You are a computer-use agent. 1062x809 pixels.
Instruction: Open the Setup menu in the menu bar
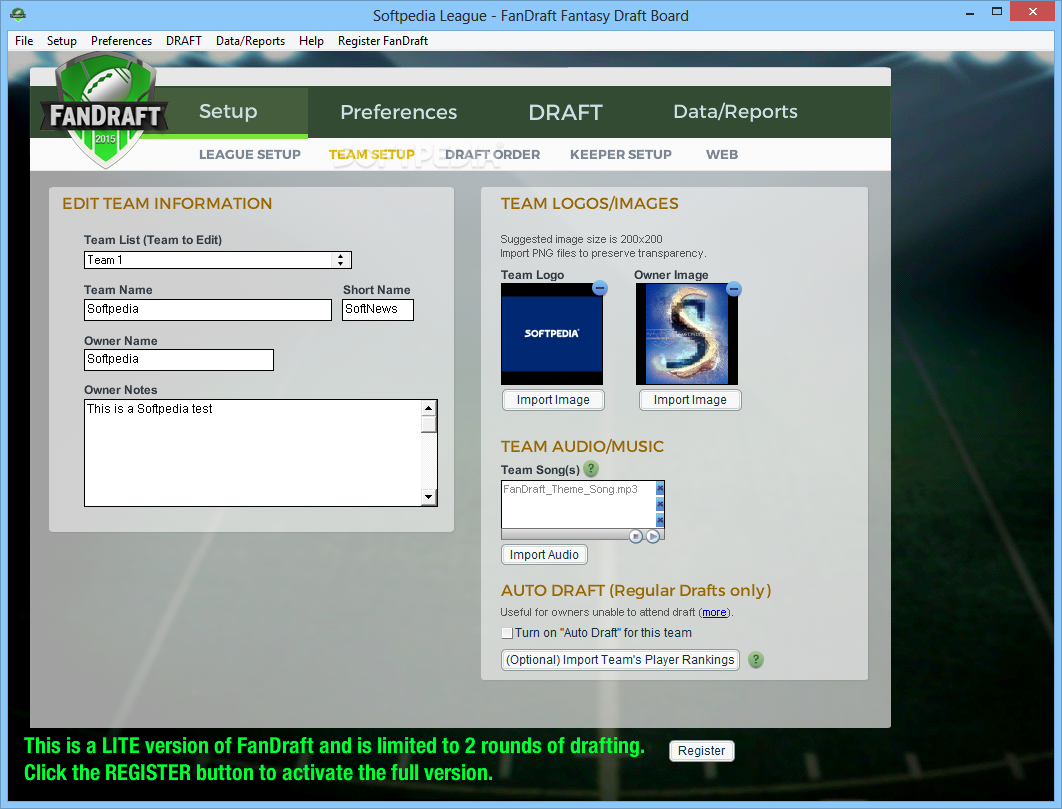62,41
